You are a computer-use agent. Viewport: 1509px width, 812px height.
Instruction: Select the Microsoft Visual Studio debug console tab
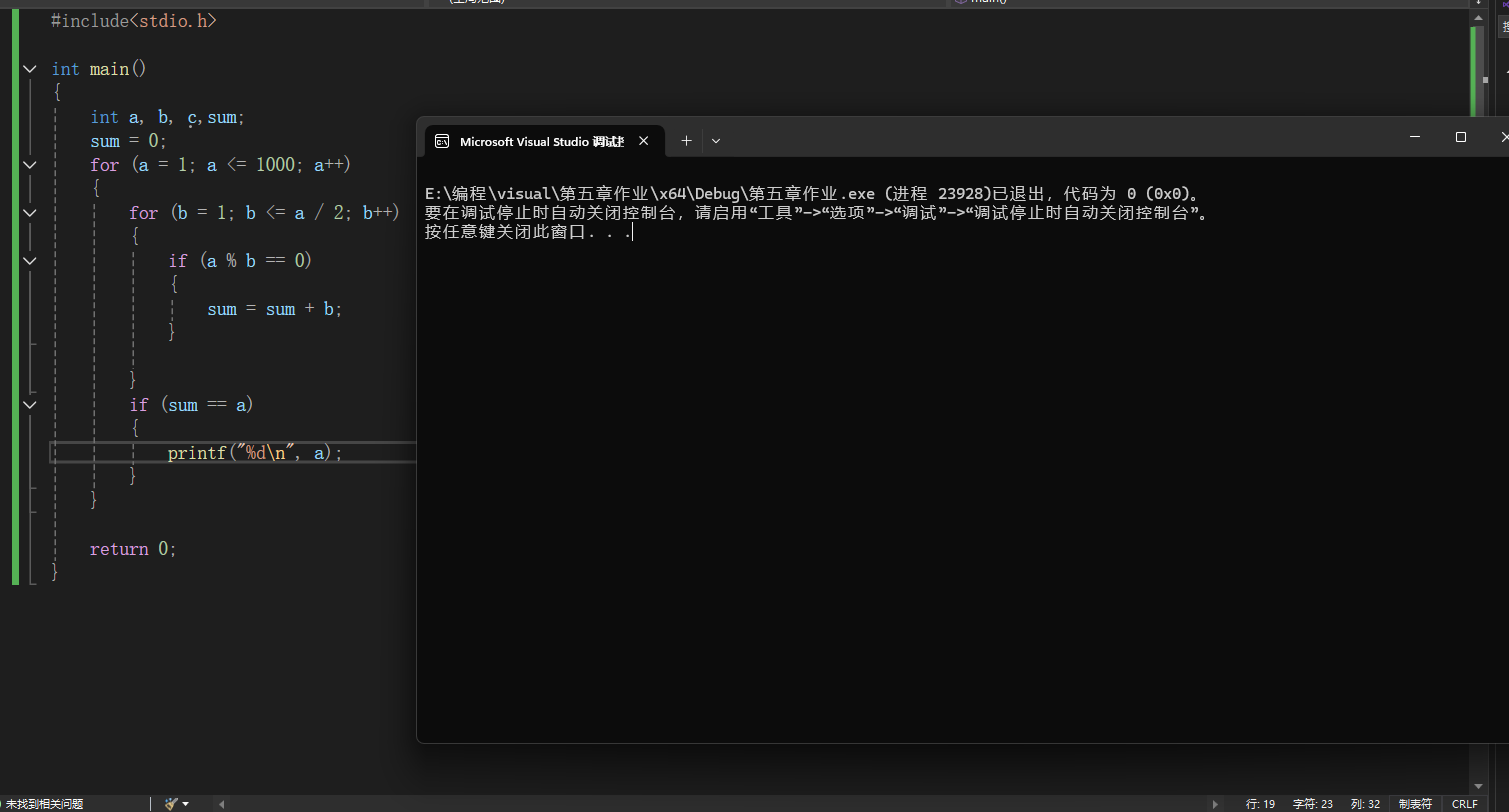(x=543, y=141)
